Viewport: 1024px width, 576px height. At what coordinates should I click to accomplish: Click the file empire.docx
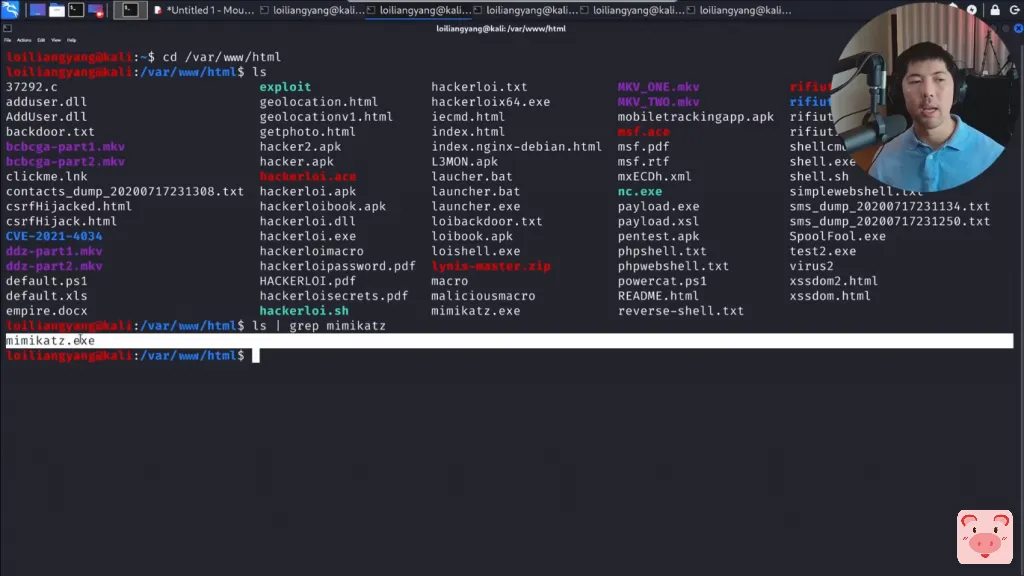tap(46, 311)
